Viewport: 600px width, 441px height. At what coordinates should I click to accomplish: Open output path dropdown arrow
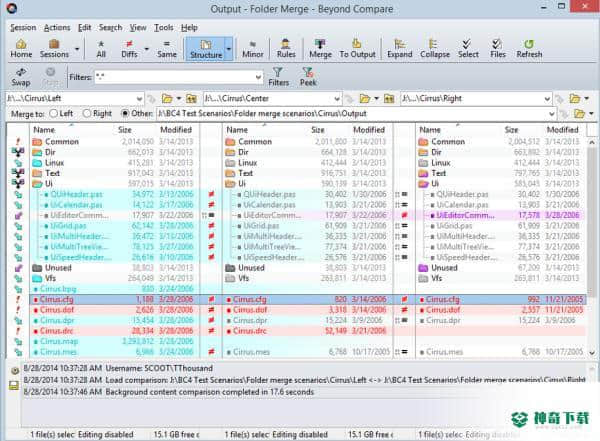coord(551,114)
